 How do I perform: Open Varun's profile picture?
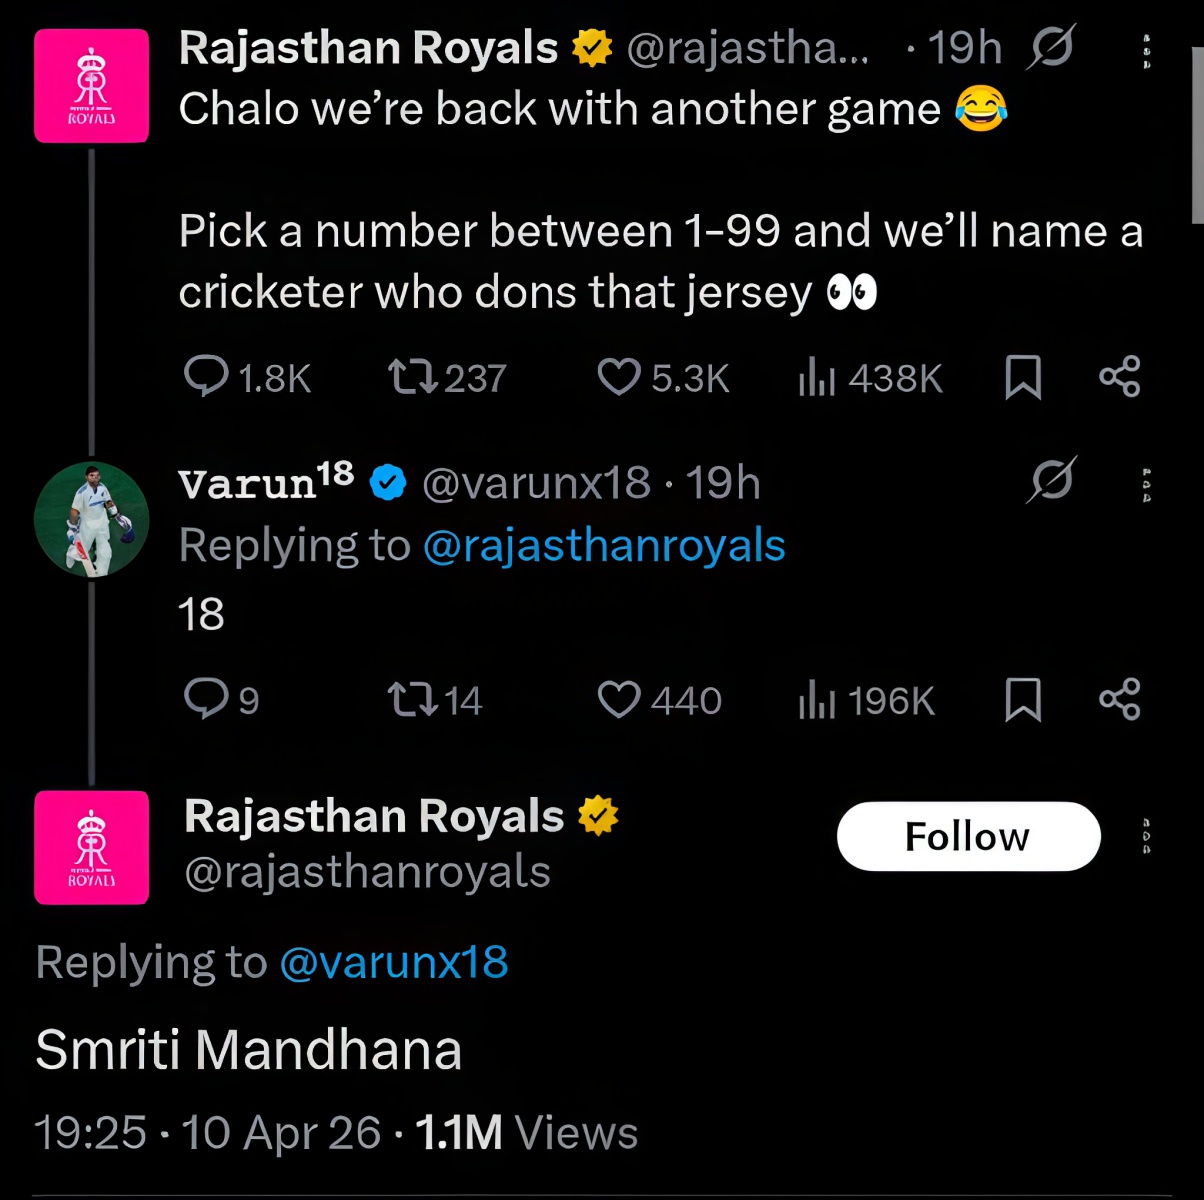(91, 518)
